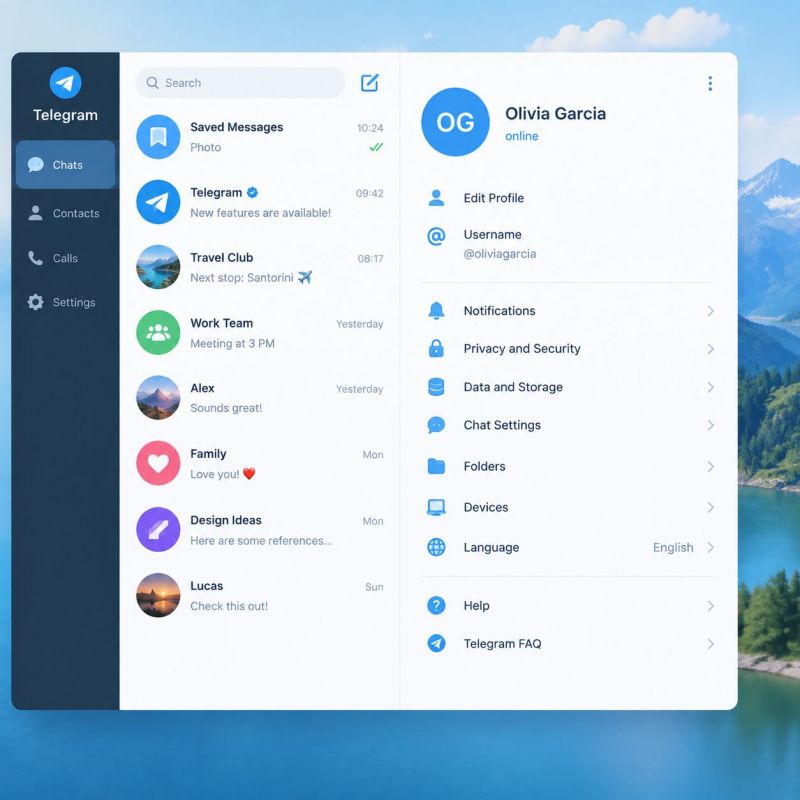Click the Help question mark icon
The height and width of the screenshot is (800, 800).
pos(436,606)
